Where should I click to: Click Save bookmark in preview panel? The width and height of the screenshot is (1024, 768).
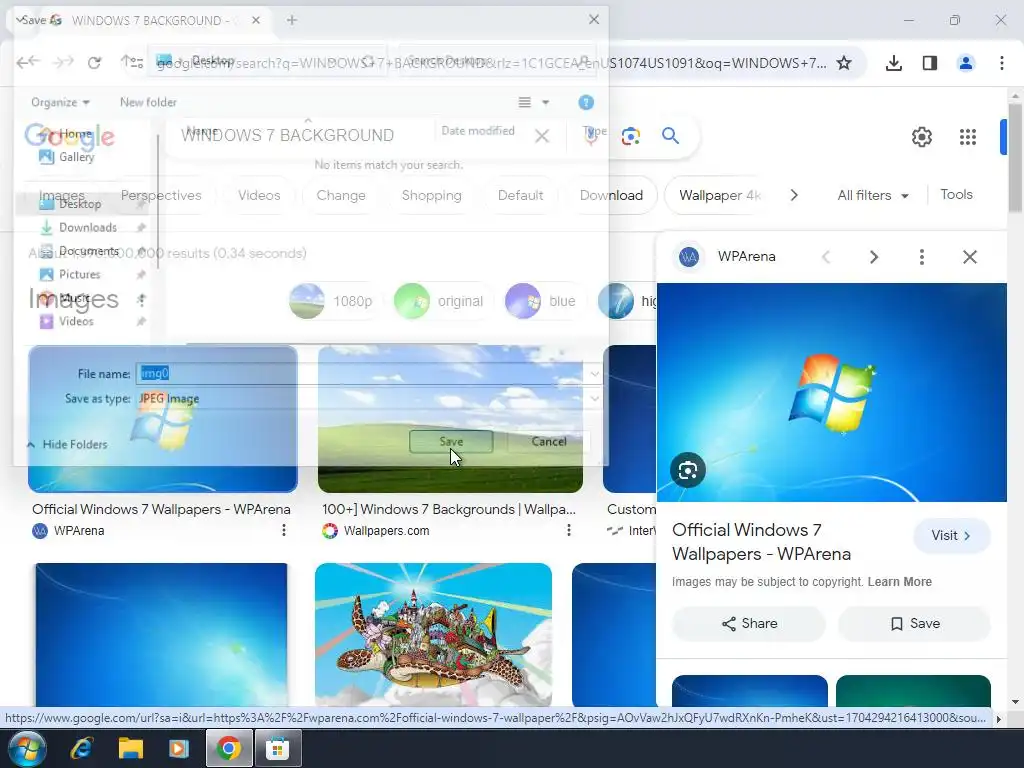(x=914, y=624)
